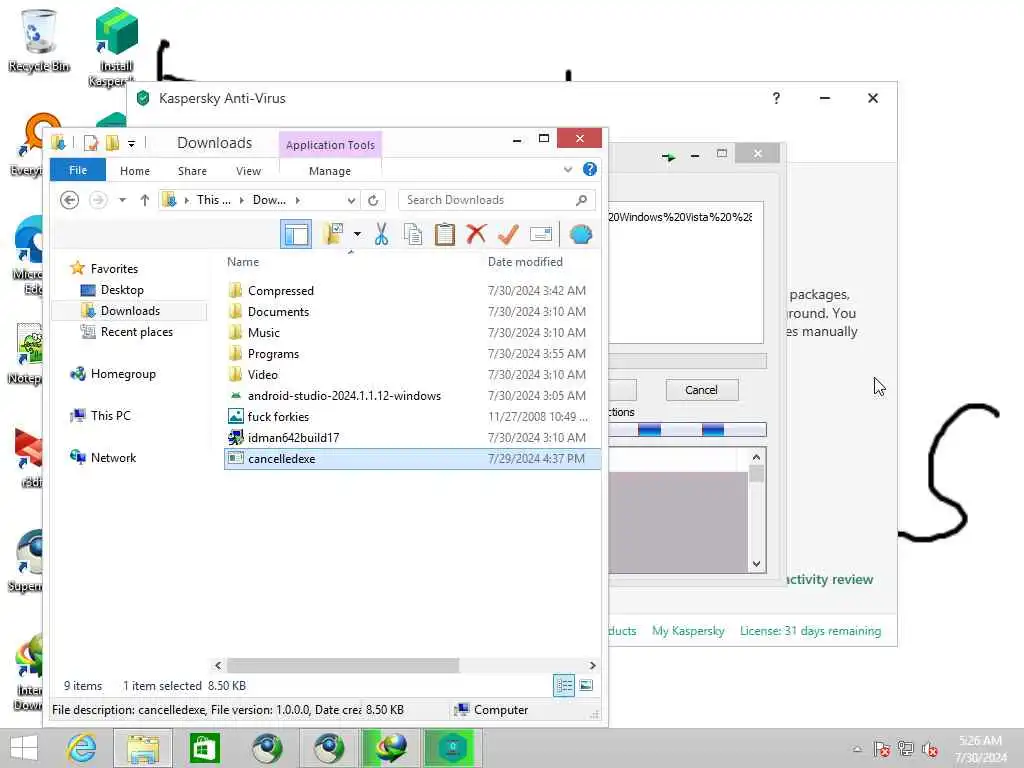The image size is (1024, 768).
Task: Click the orange checkmark Properties icon
Action: [508, 234]
